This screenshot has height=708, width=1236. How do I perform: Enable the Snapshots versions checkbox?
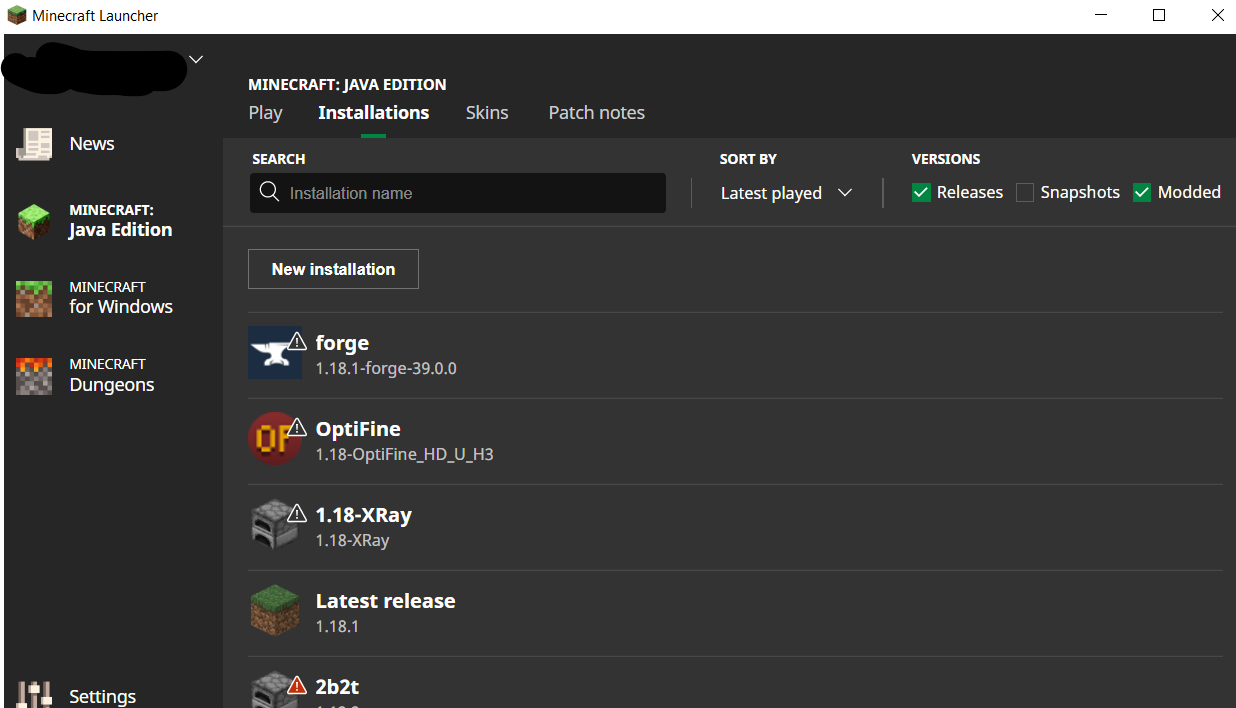click(x=1025, y=193)
